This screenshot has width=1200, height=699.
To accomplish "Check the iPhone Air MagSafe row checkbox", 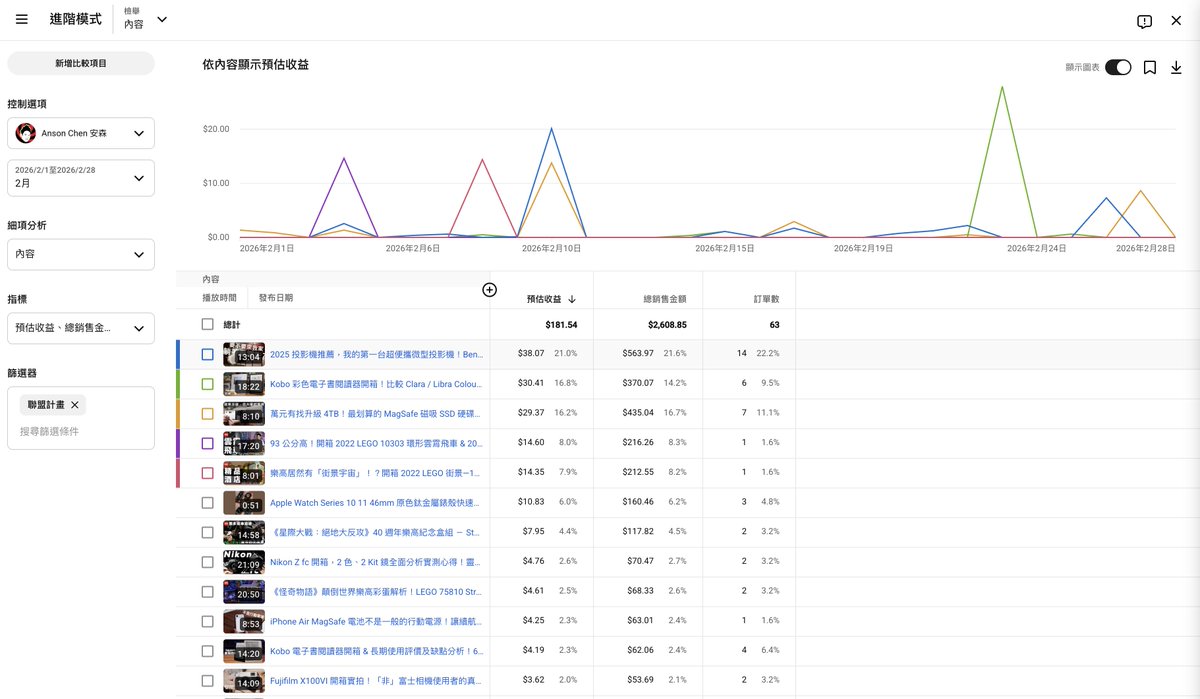I will pyautogui.click(x=207, y=621).
